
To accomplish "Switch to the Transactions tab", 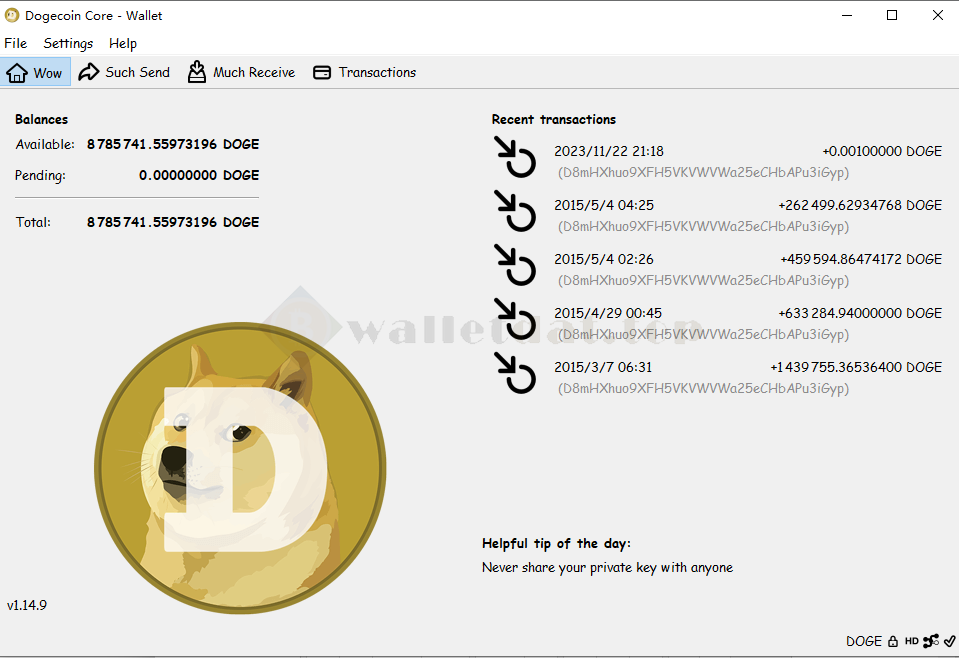I will point(365,72).
